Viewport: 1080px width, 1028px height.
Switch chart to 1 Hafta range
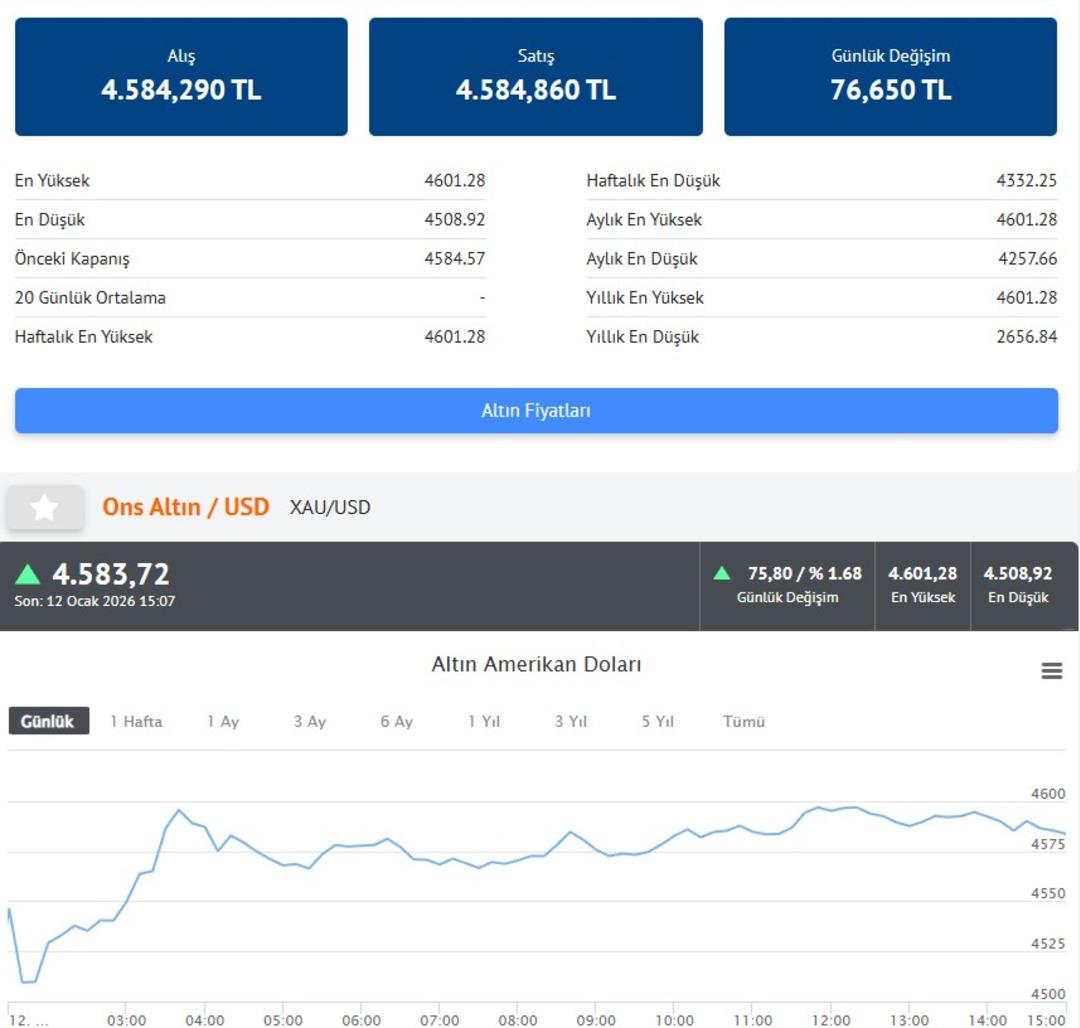pos(136,721)
